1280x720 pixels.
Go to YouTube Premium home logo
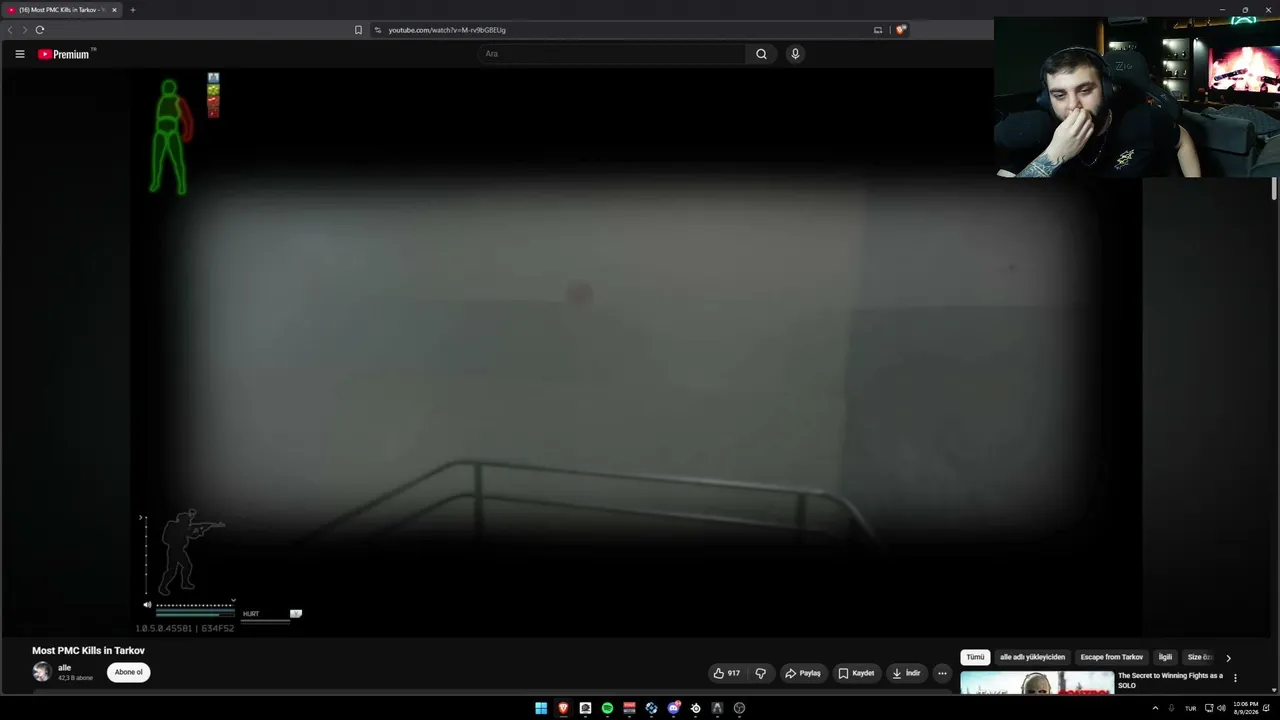pyautogui.click(x=66, y=54)
